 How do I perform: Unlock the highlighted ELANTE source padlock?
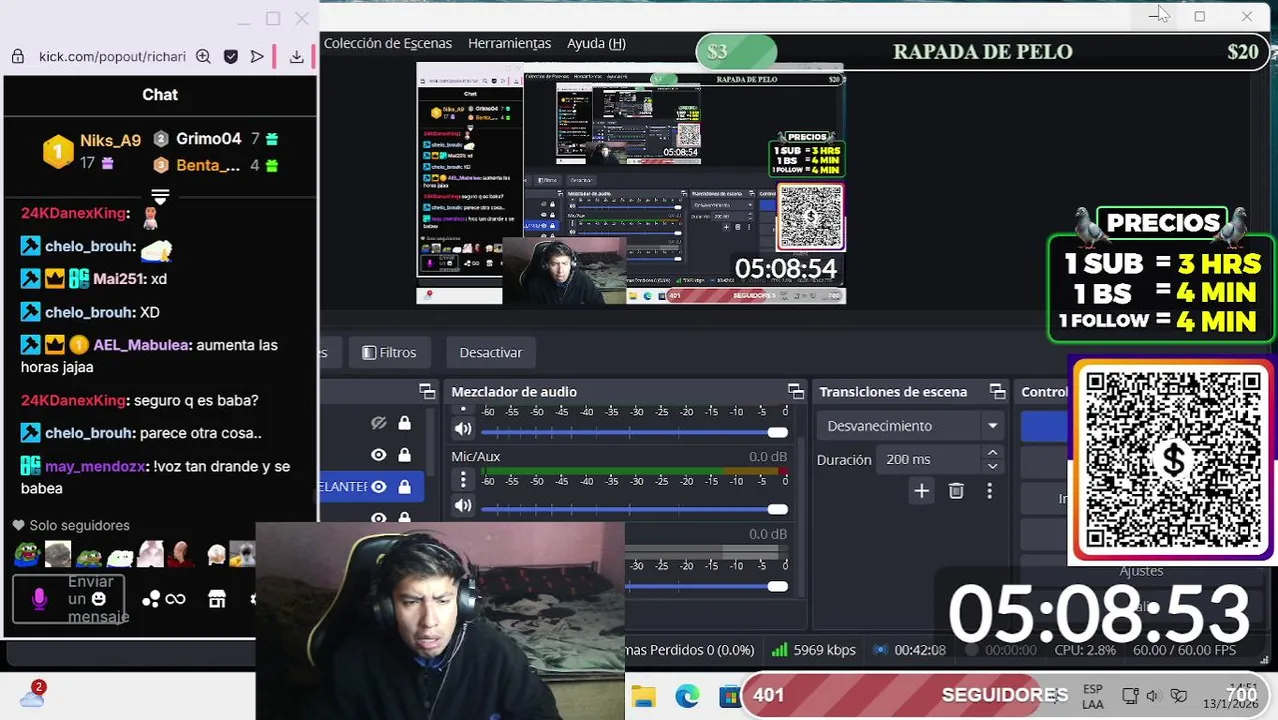click(x=404, y=487)
